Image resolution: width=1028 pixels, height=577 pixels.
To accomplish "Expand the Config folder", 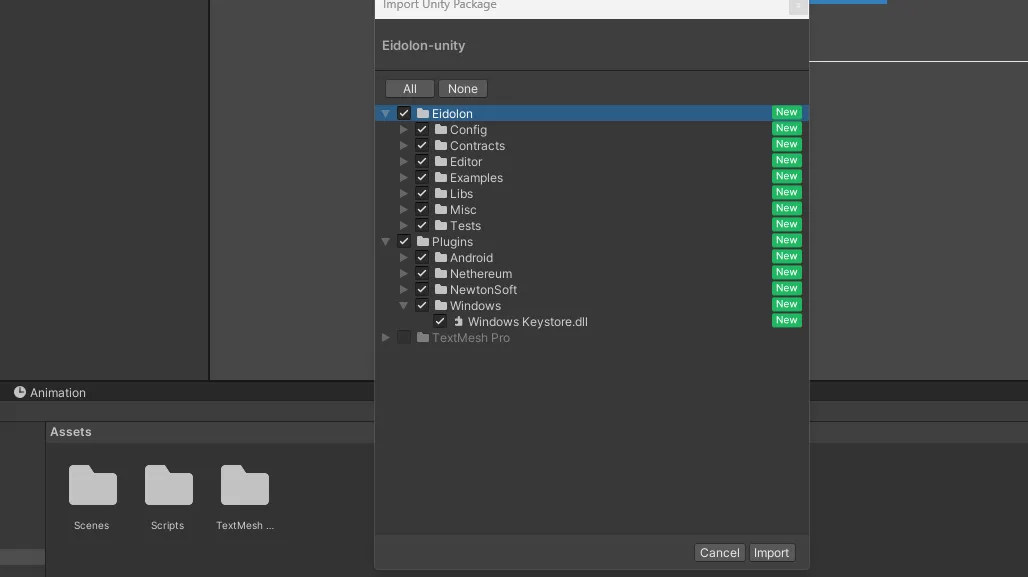I will pyautogui.click(x=404, y=130).
